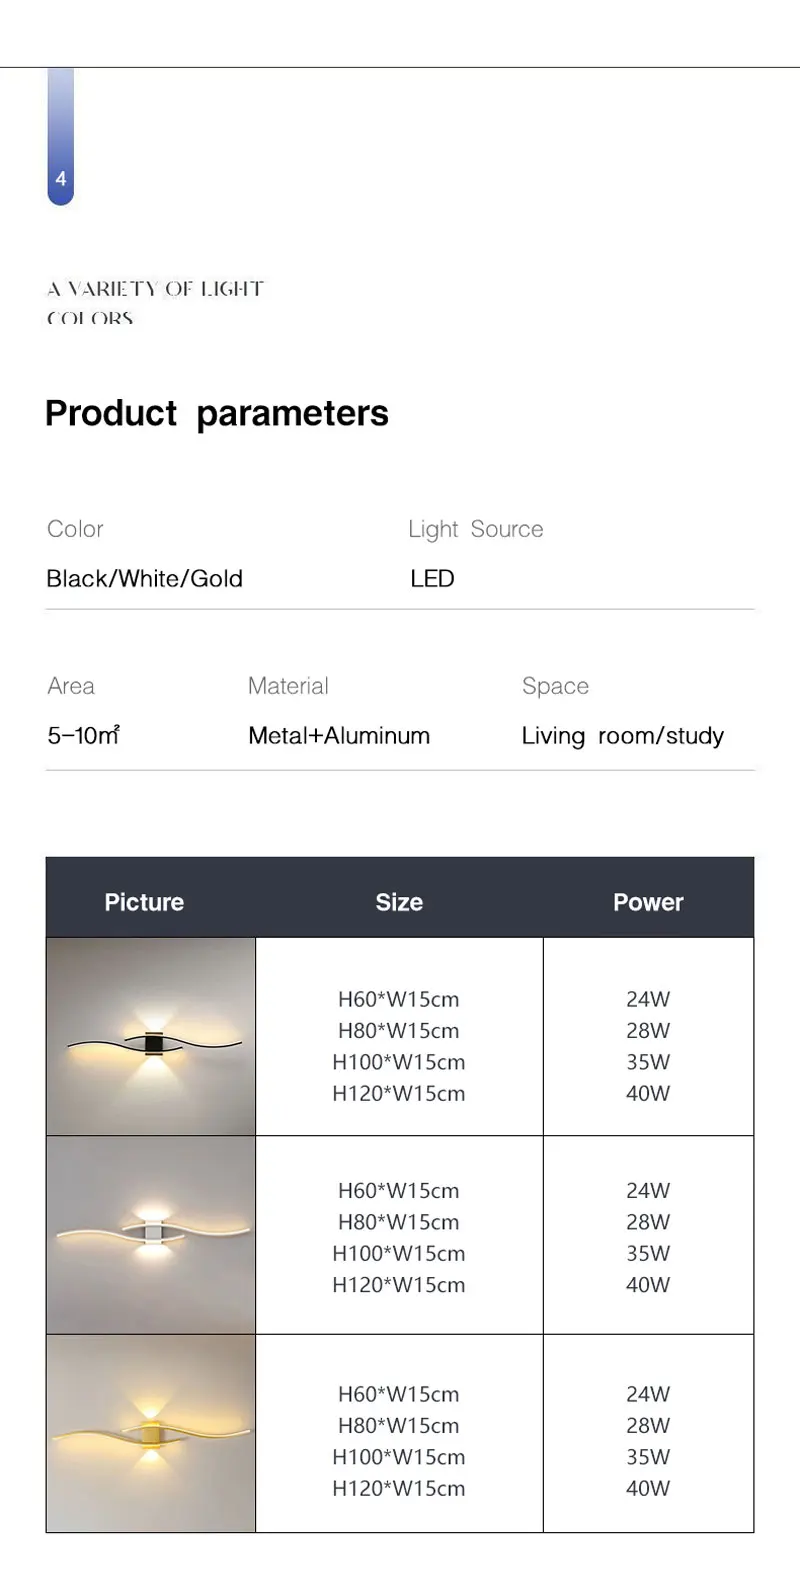The height and width of the screenshot is (1596, 800).
Task: Click the Light Source label
Action: (x=476, y=530)
